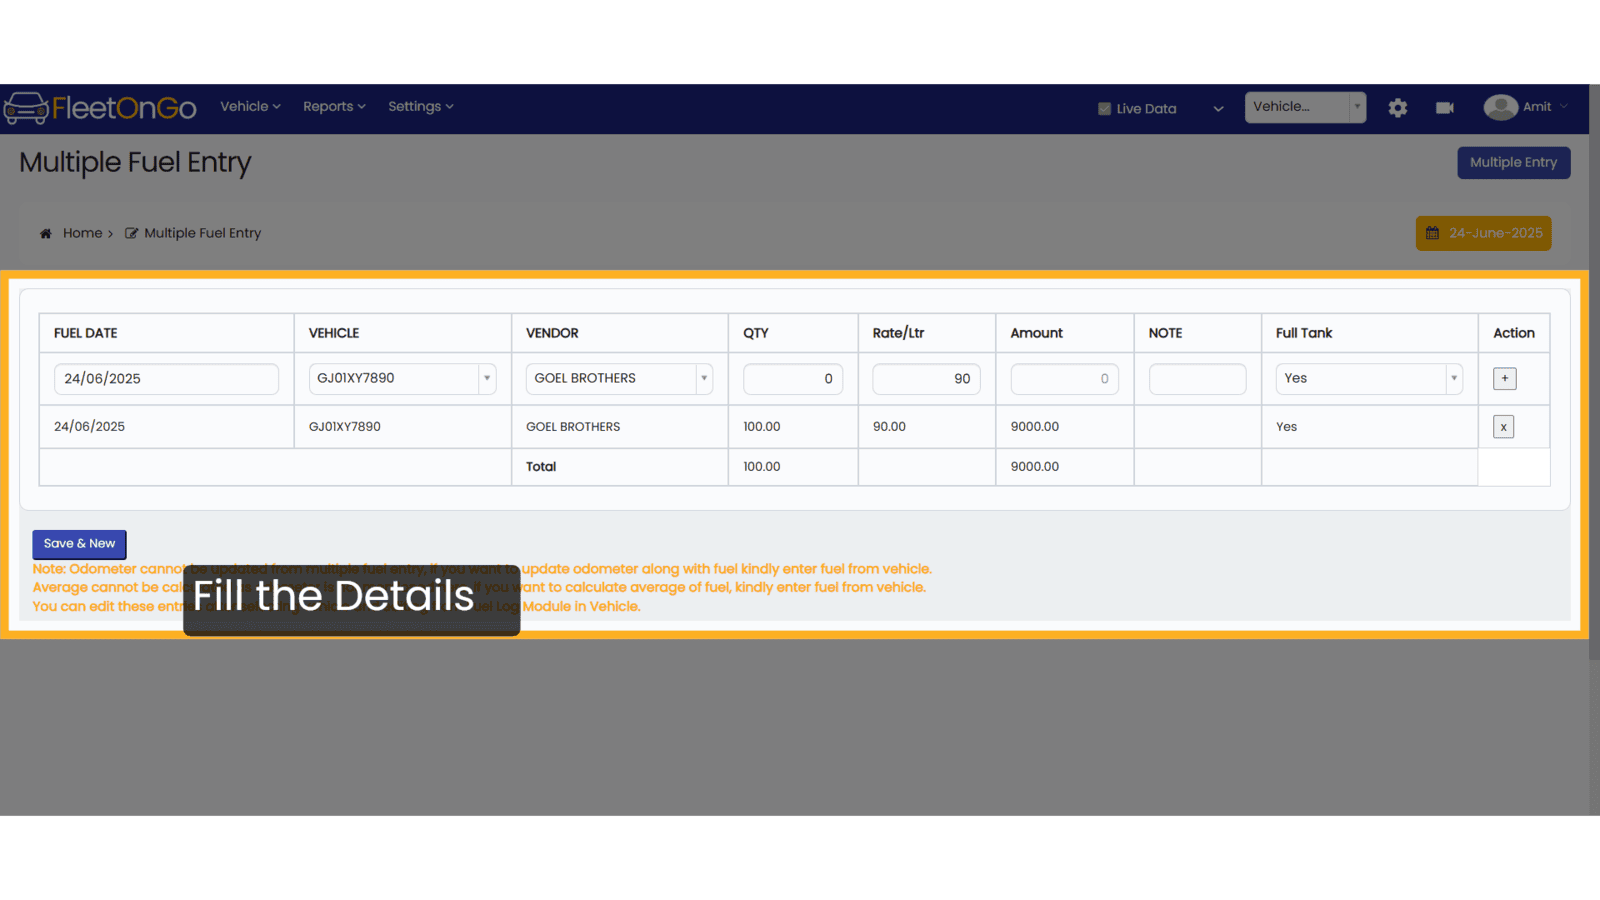Remove the GJ01XY7890 entry with x button
This screenshot has height=900, width=1600.
pyautogui.click(x=1503, y=427)
